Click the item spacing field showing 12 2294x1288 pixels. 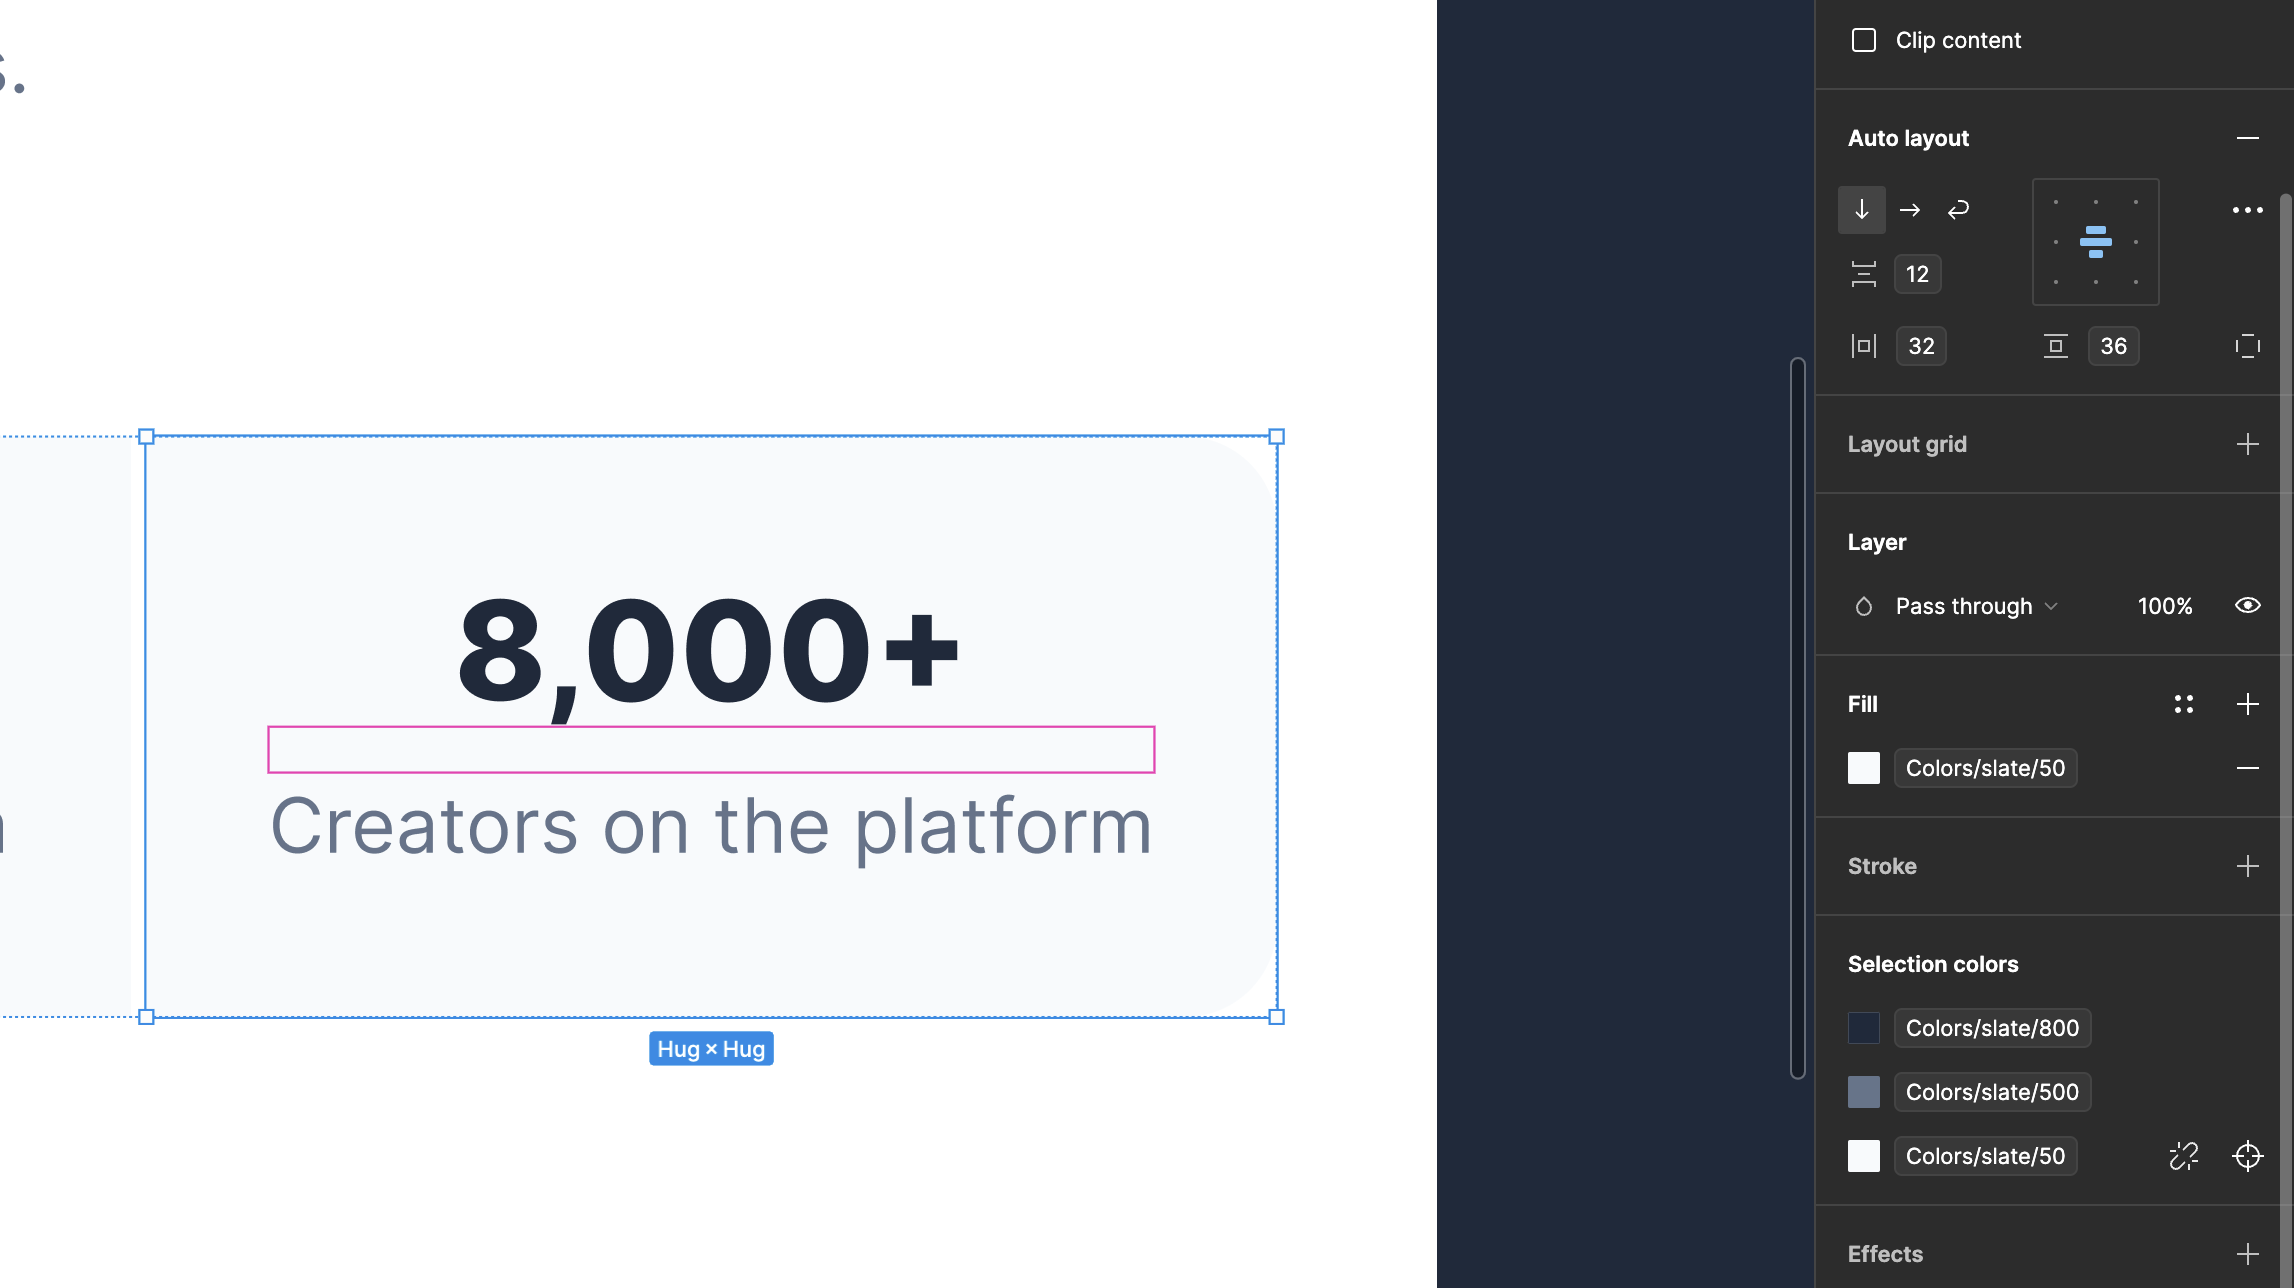click(1917, 274)
